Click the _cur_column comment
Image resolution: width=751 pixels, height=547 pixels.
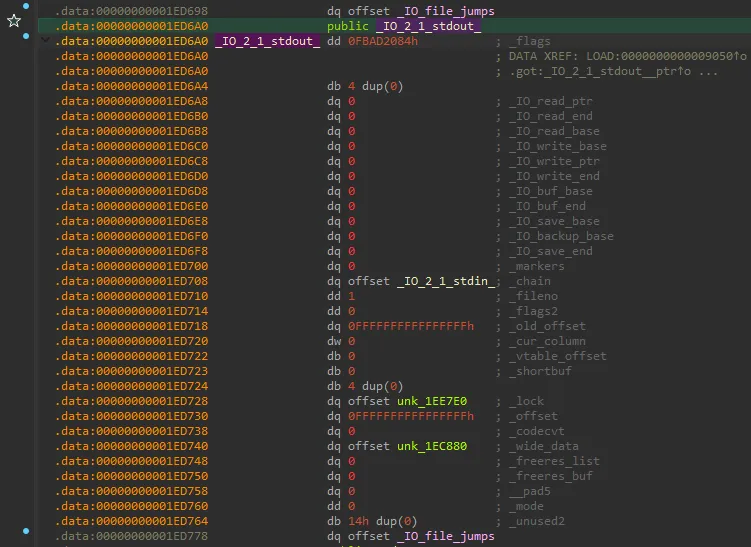tap(547, 341)
